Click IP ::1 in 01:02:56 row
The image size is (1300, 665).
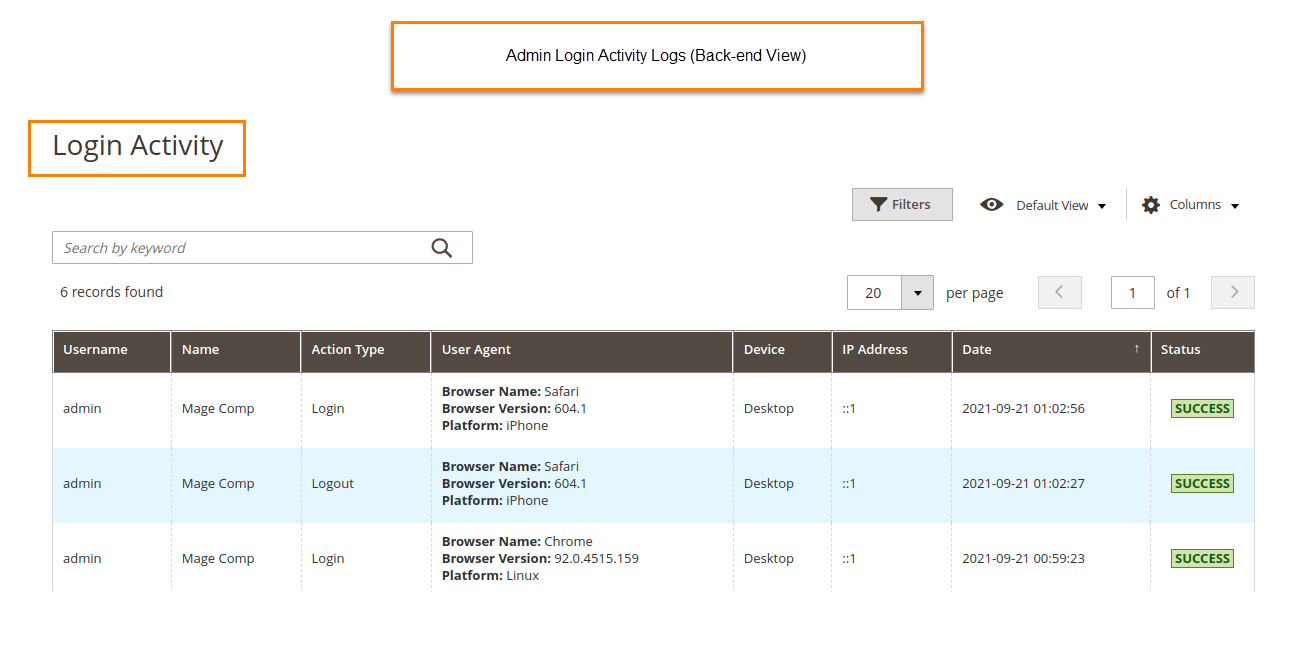849,409
